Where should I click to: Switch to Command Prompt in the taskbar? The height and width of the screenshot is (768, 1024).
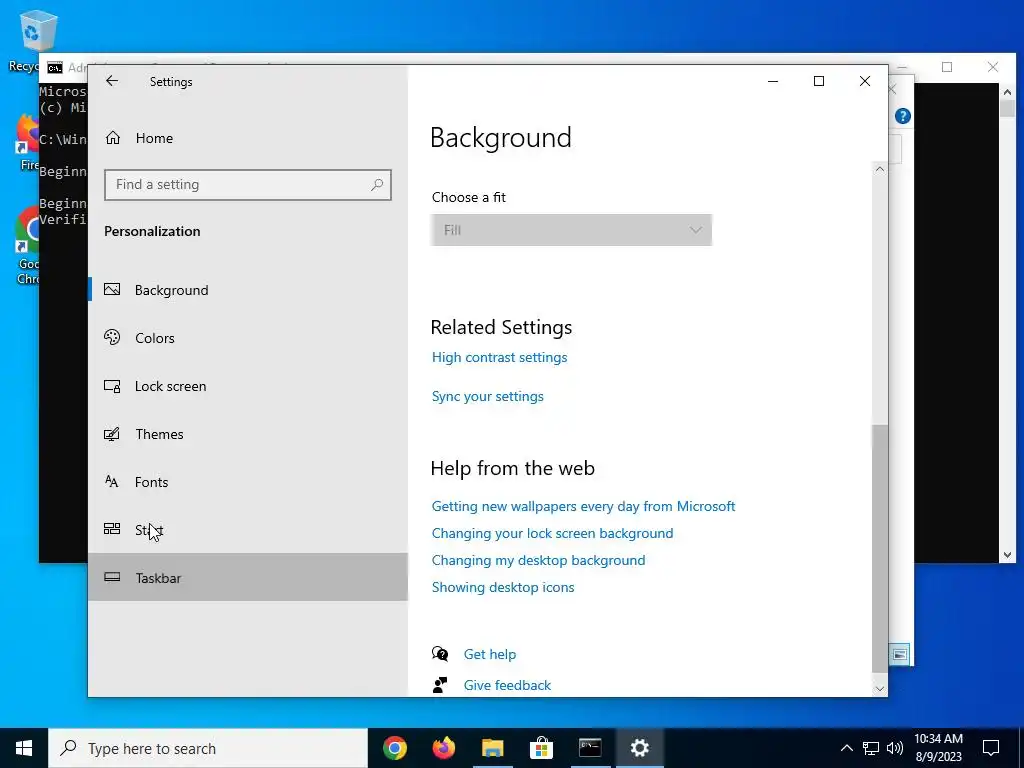pos(590,748)
